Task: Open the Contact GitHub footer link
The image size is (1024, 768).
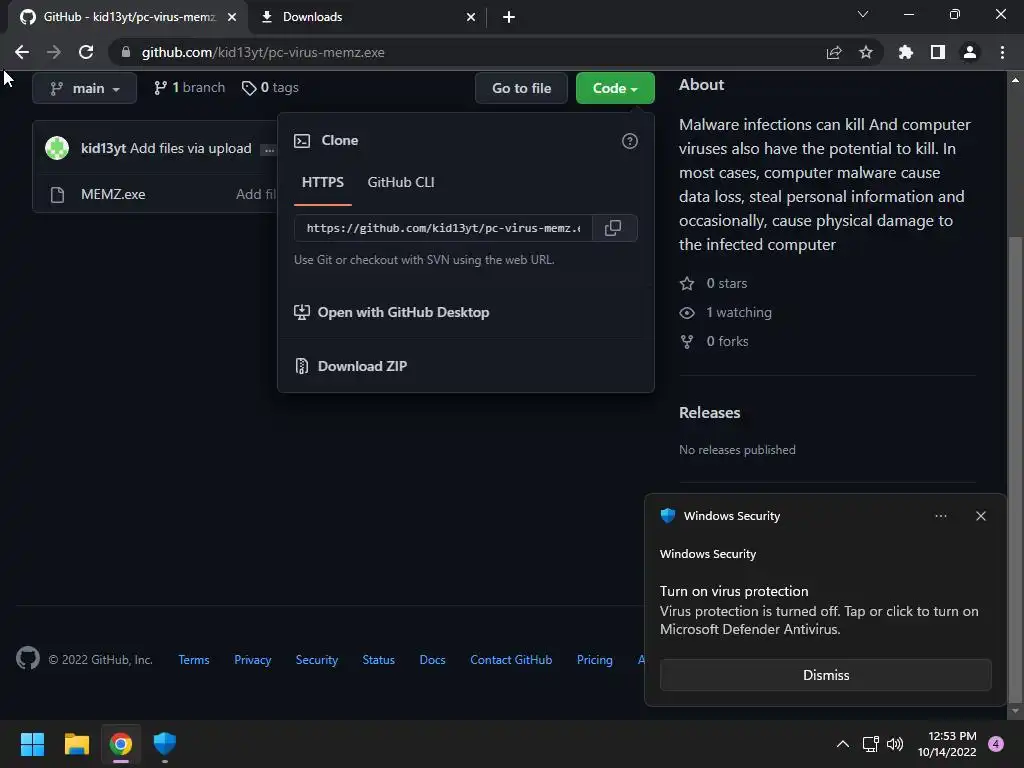Action: [x=511, y=660]
